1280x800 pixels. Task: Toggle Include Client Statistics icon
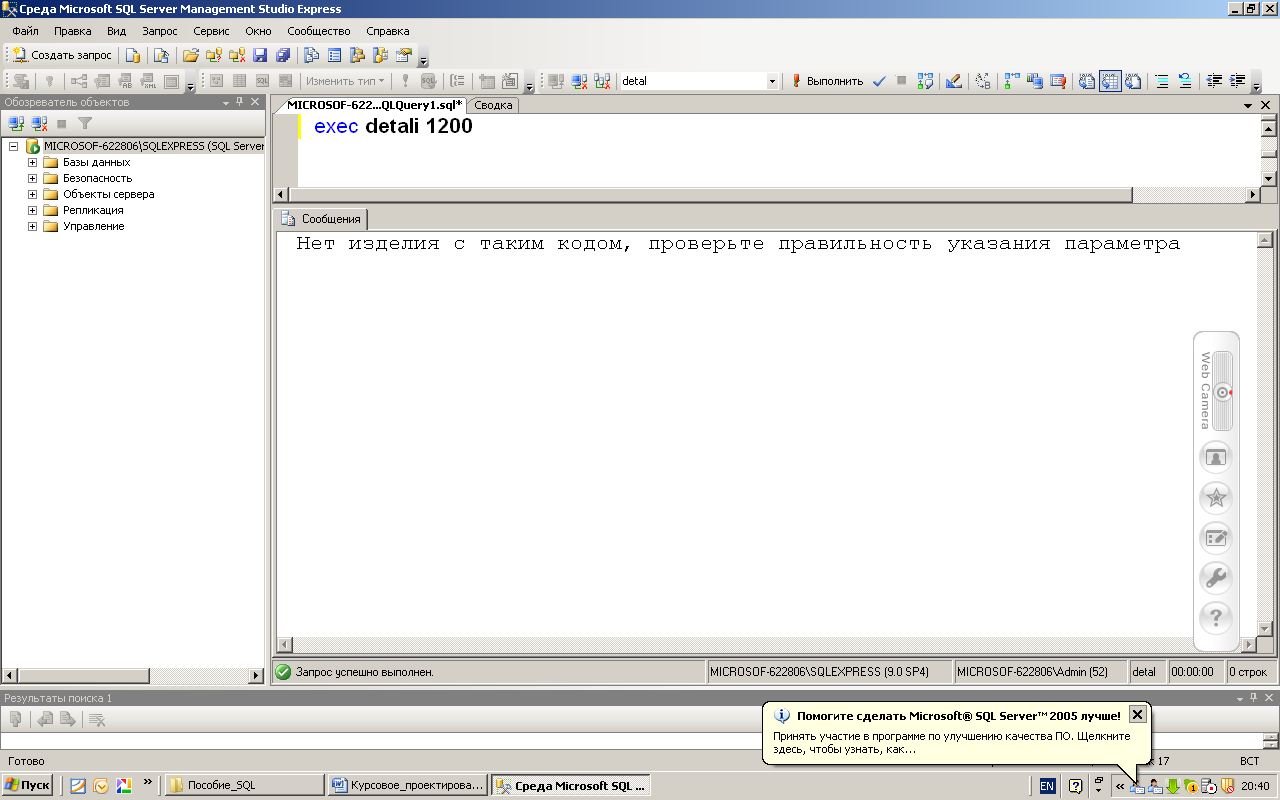(x=1035, y=81)
